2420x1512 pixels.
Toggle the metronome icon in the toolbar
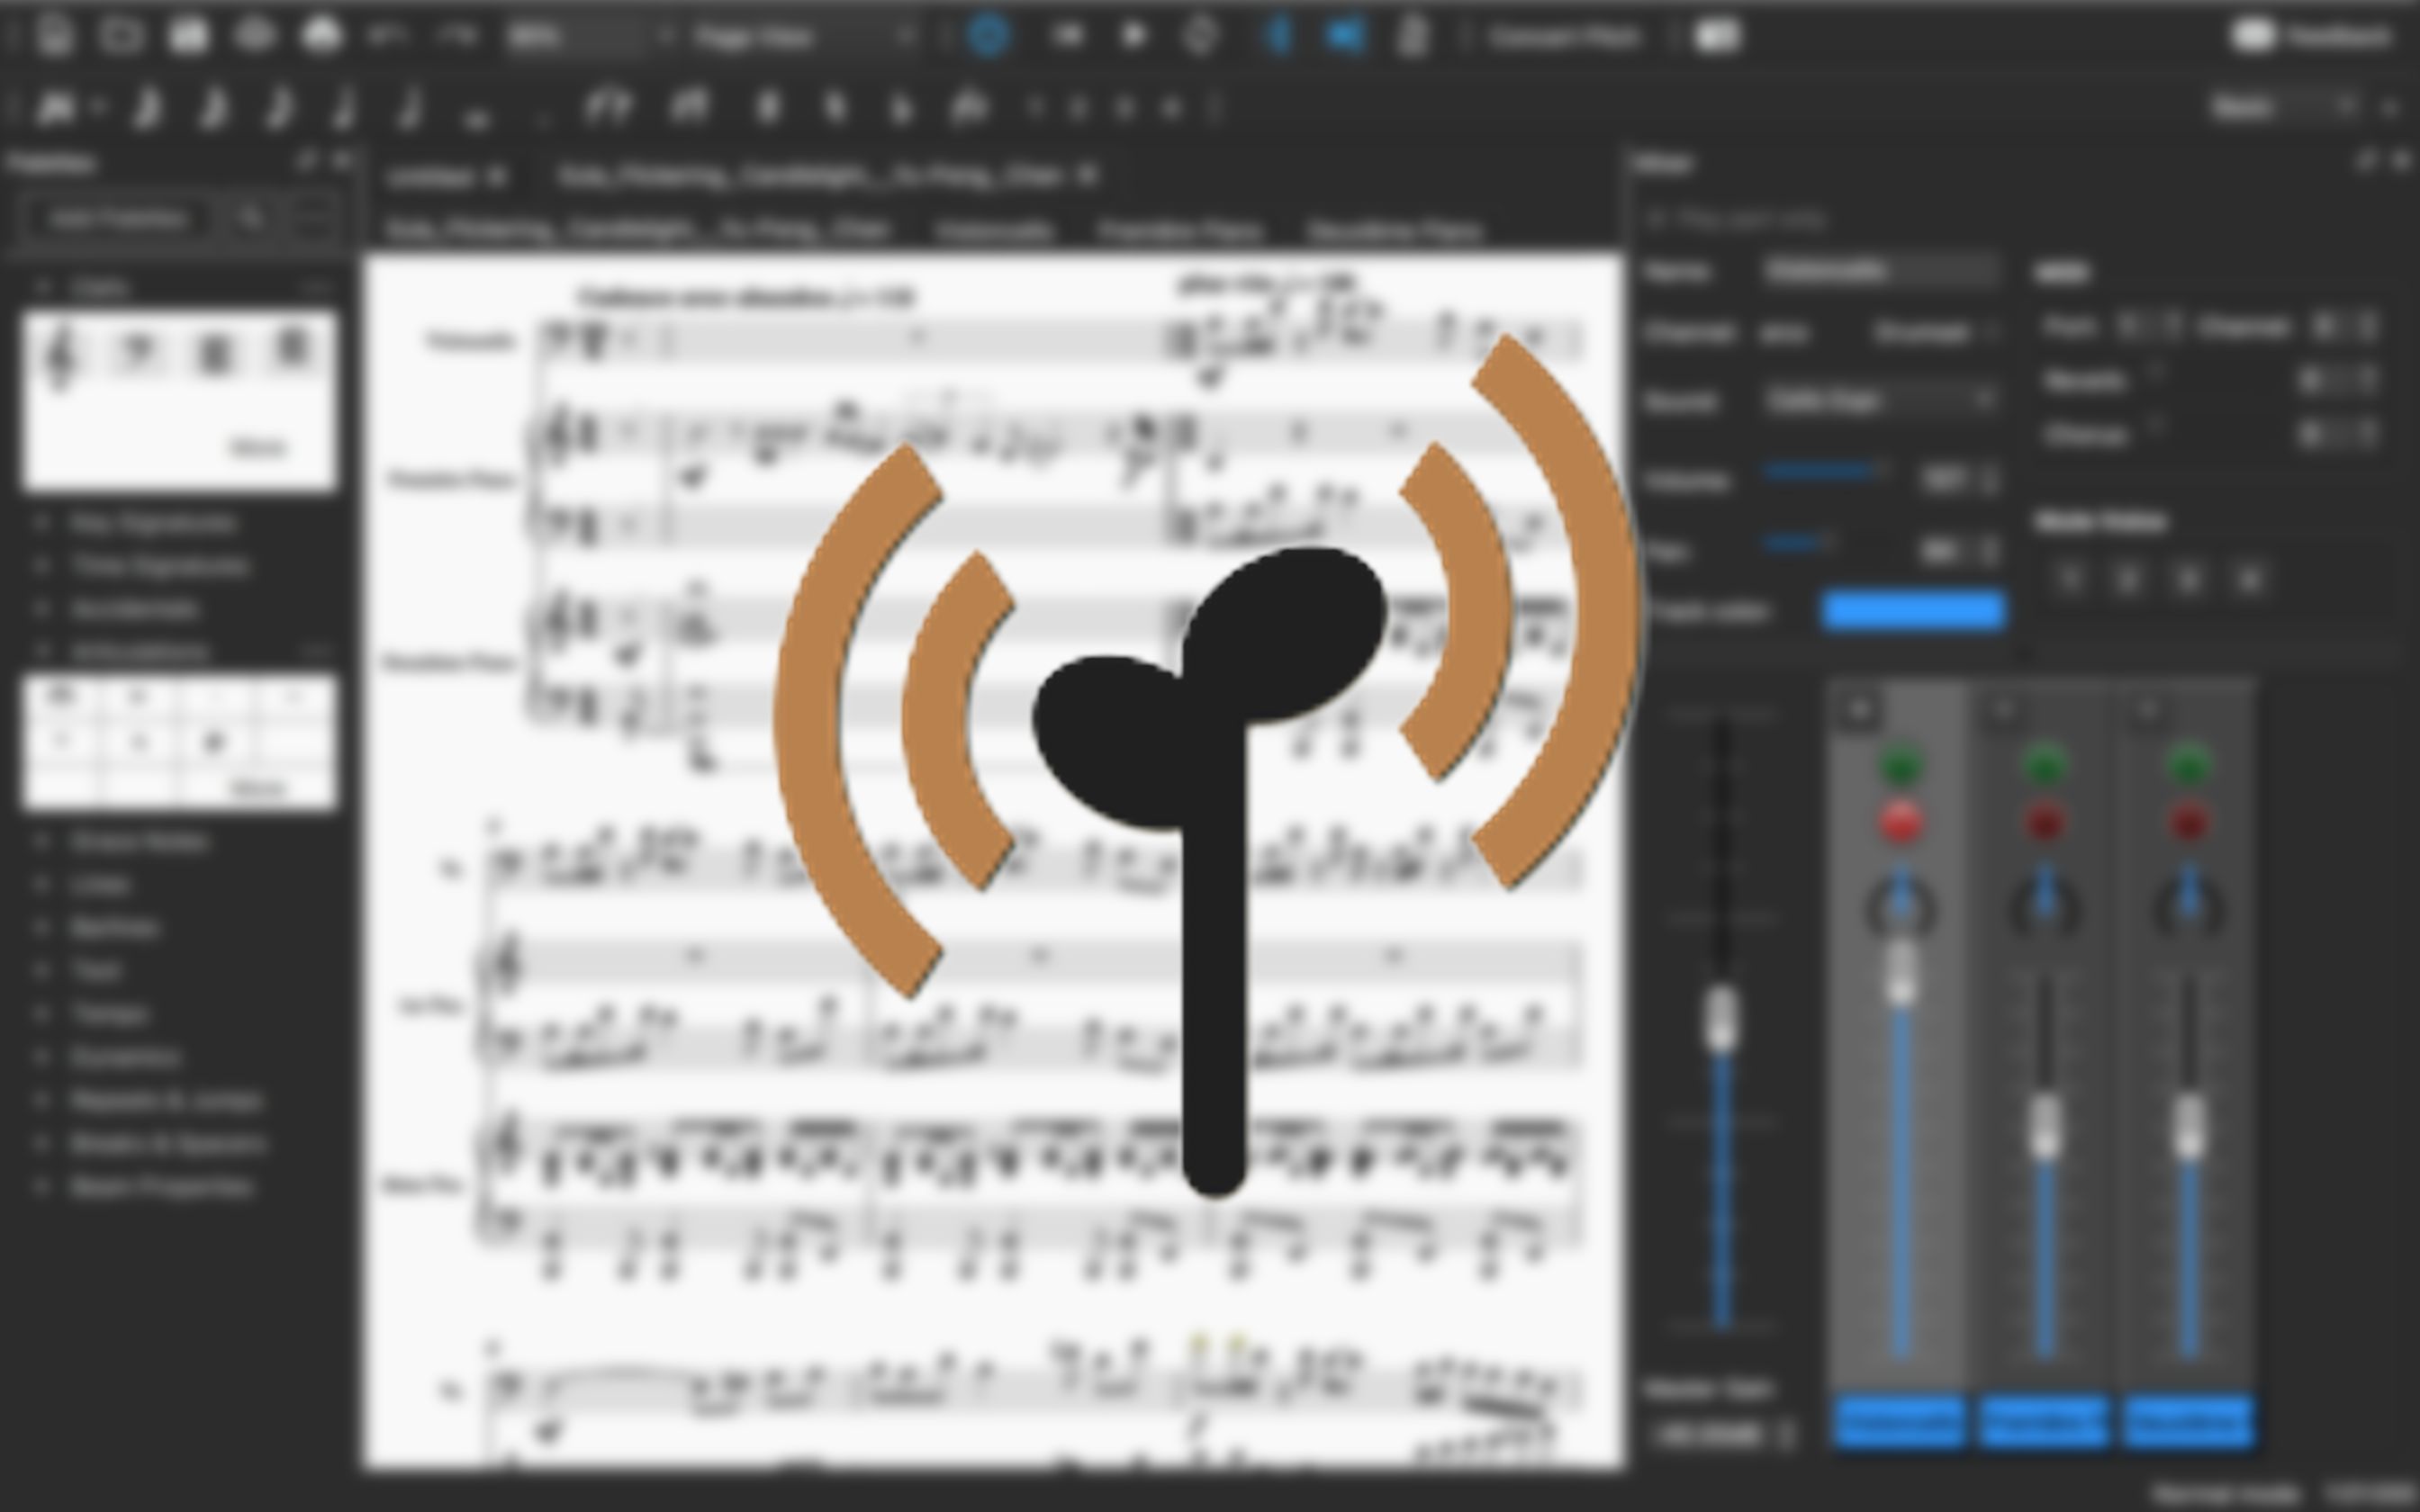coord(1413,36)
